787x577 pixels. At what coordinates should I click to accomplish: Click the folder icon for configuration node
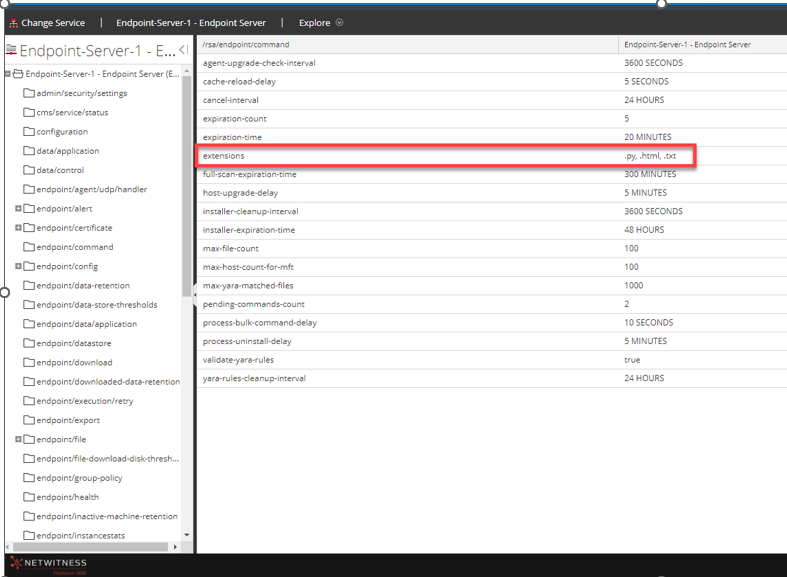[x=29, y=131]
